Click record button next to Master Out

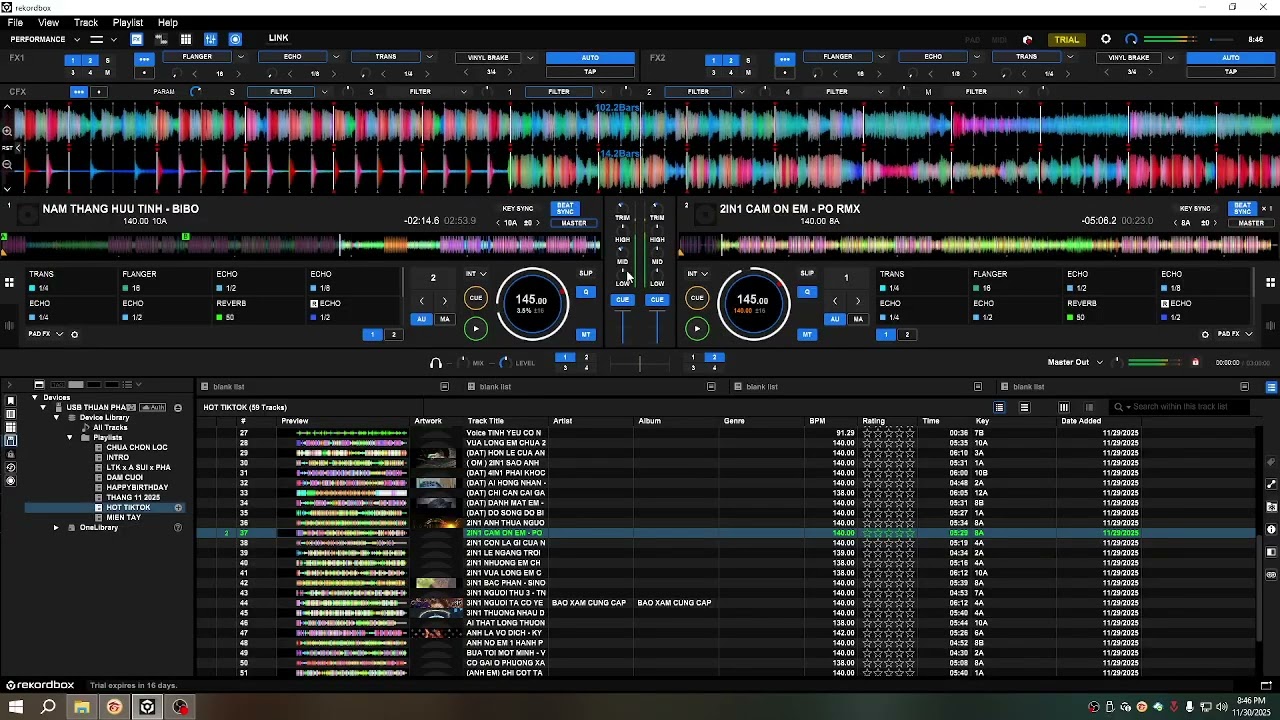pos(1195,362)
